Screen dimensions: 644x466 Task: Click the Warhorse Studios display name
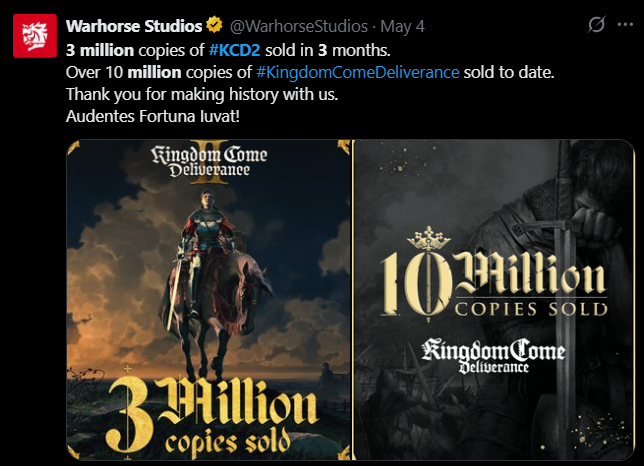134,26
